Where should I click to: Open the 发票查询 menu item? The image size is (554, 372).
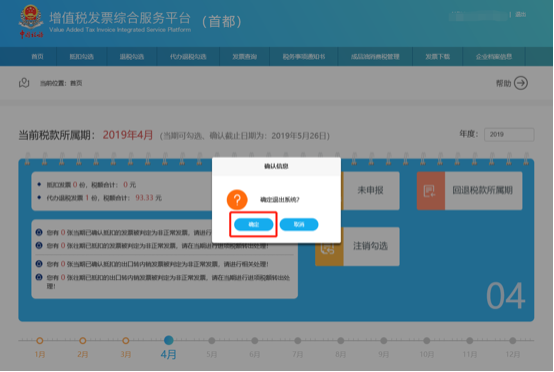click(x=244, y=57)
